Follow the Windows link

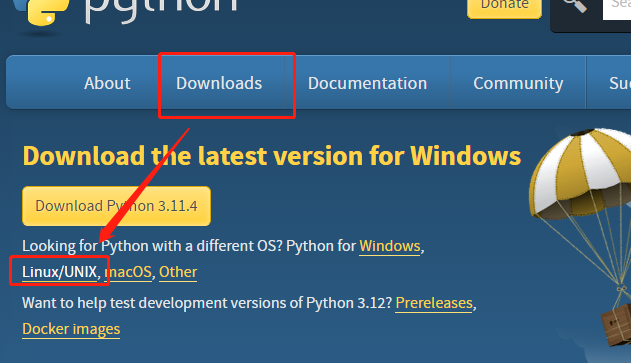click(390, 246)
